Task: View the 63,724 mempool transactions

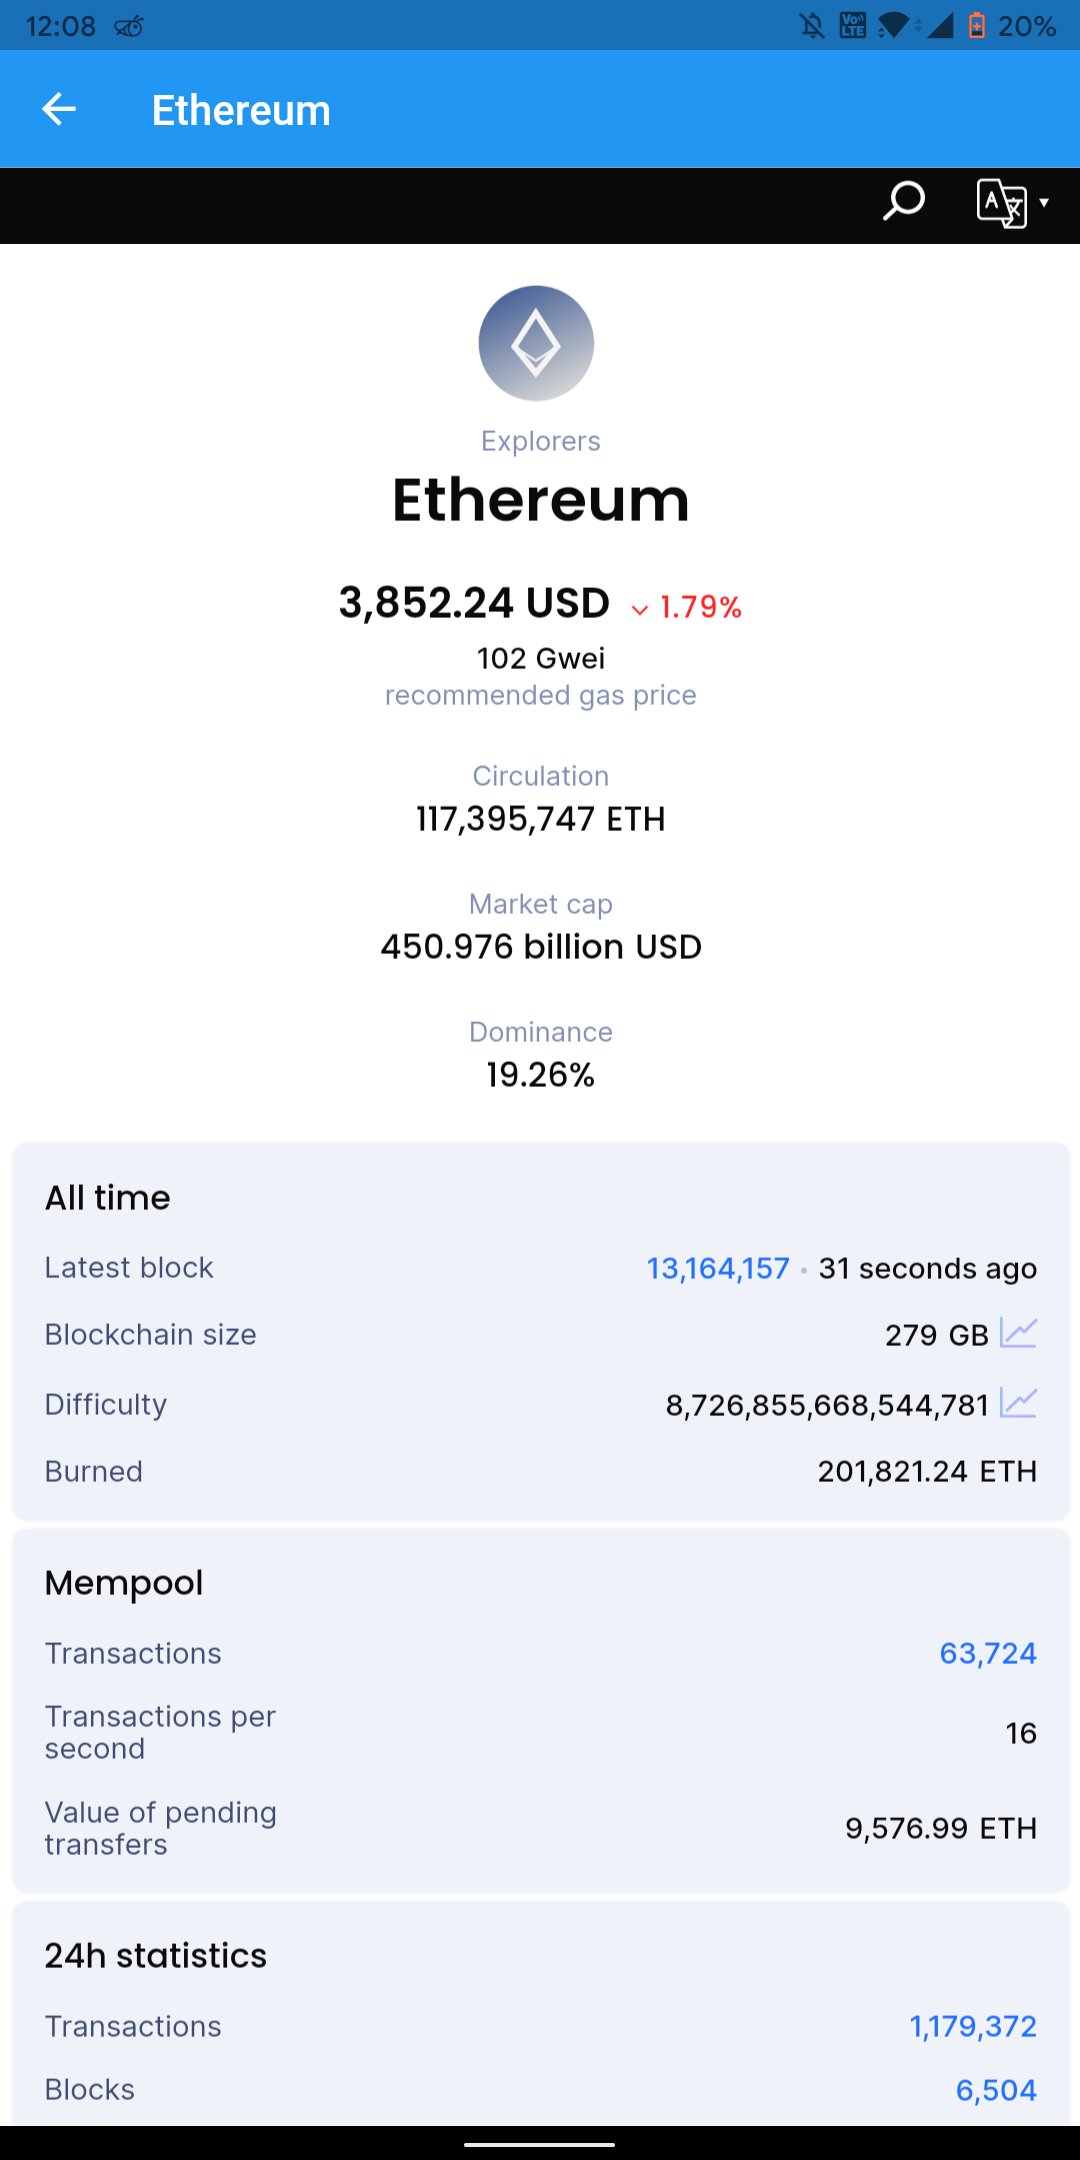Action: coord(988,1653)
